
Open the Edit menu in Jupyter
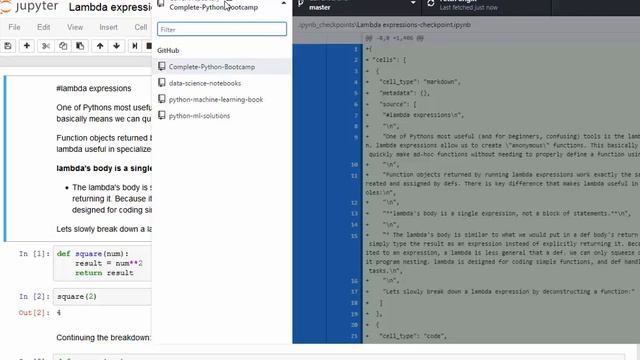coord(44,27)
